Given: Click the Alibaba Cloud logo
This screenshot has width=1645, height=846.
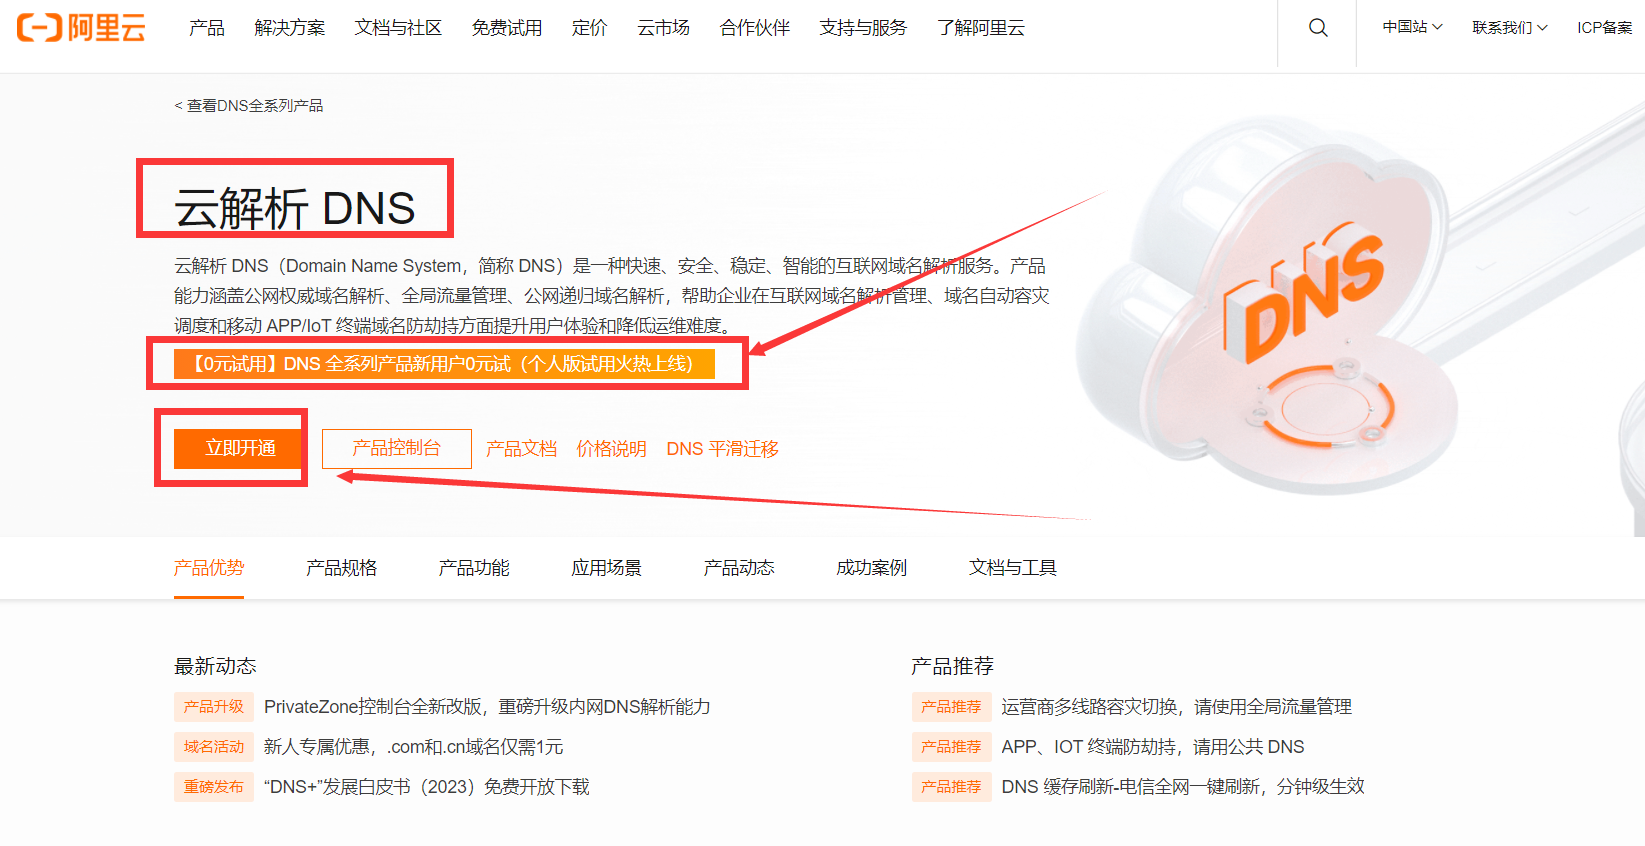Looking at the screenshot, I should coord(81,27).
